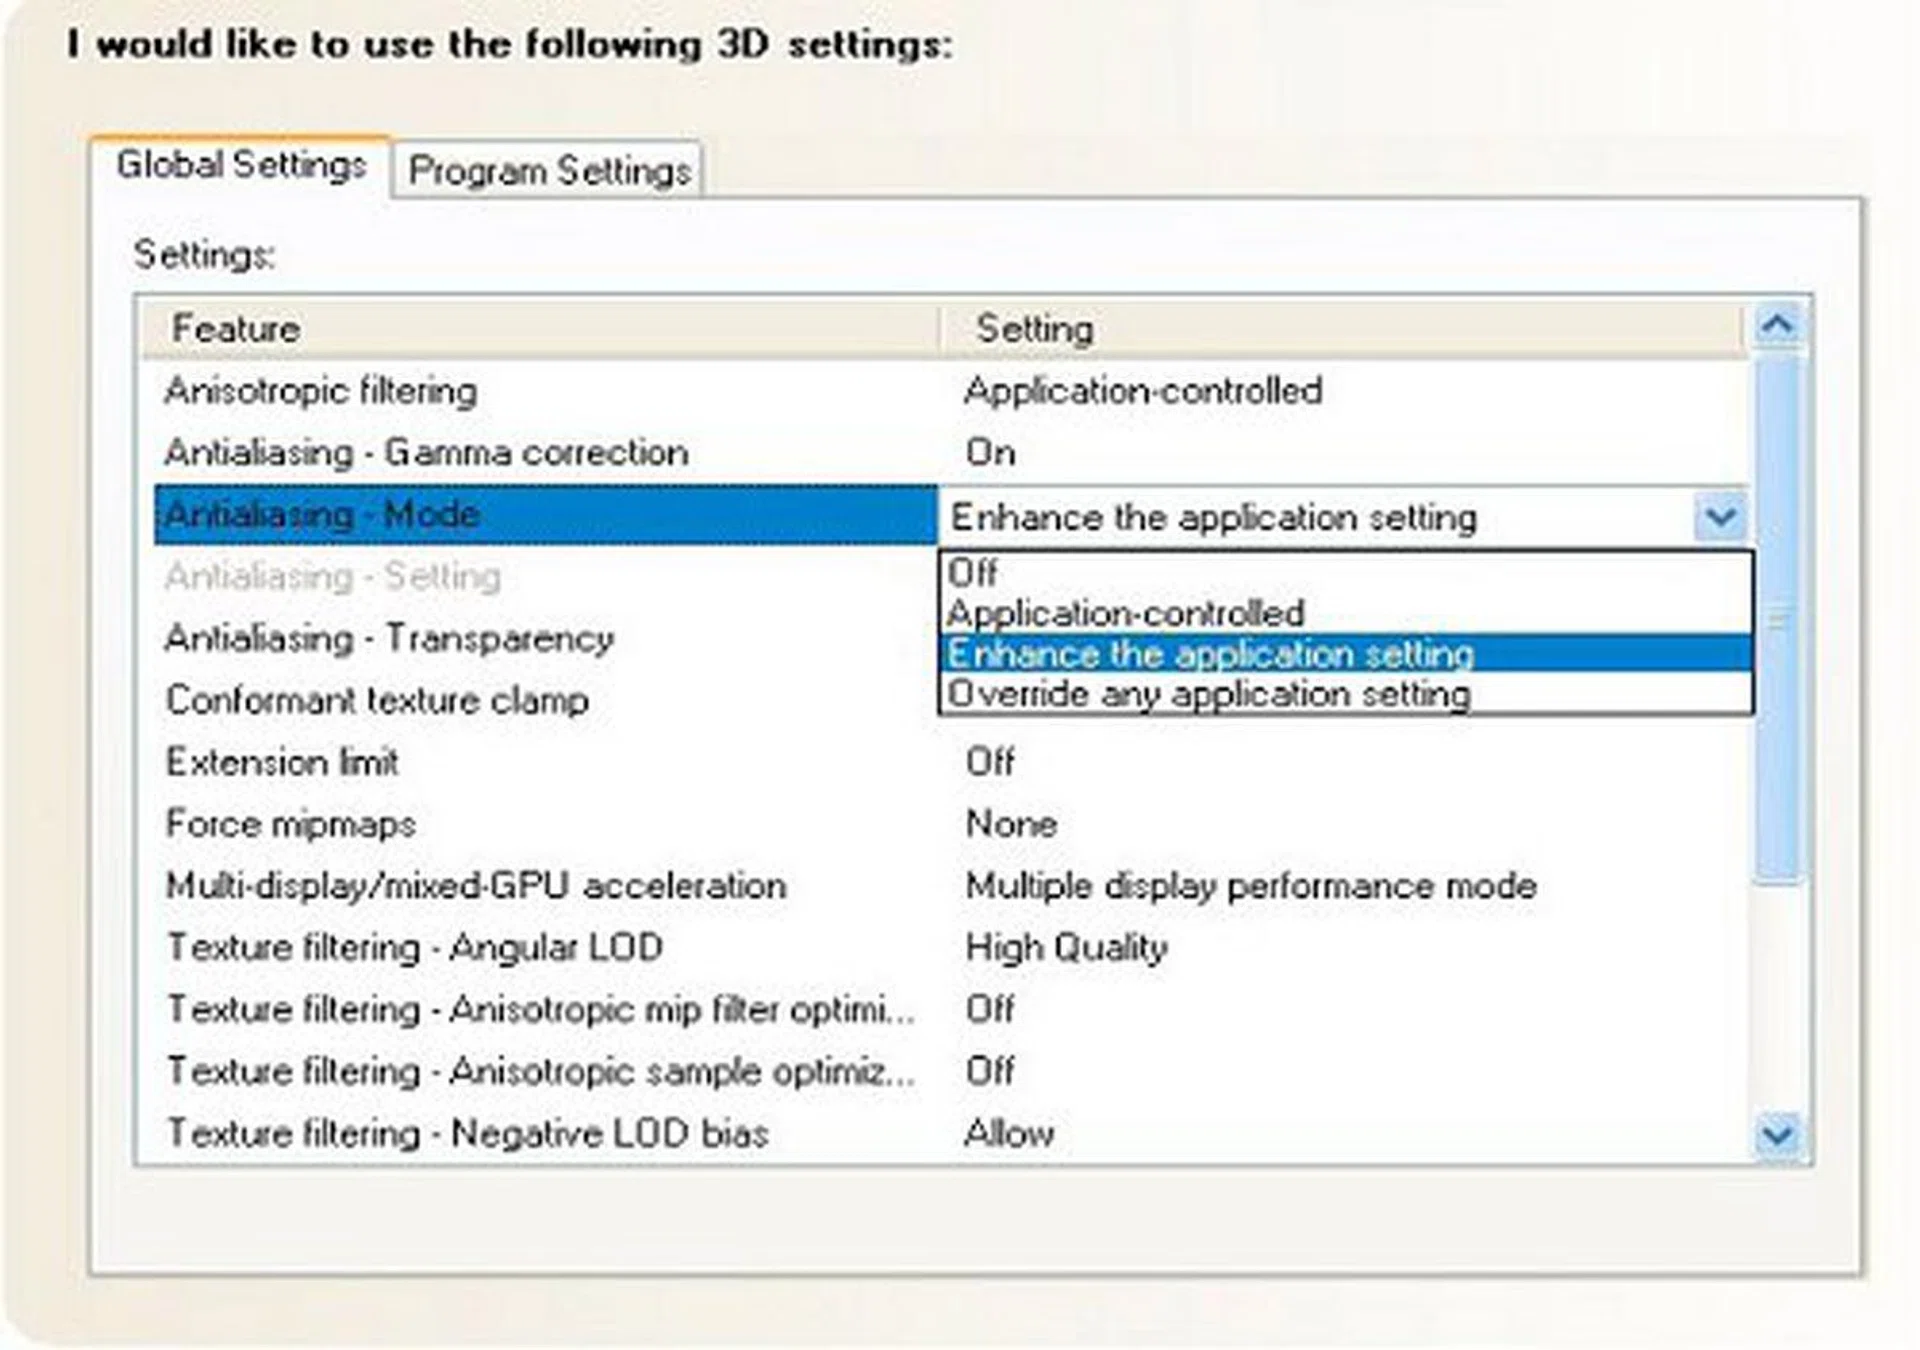Click the scroll up arrow button

(1777, 325)
